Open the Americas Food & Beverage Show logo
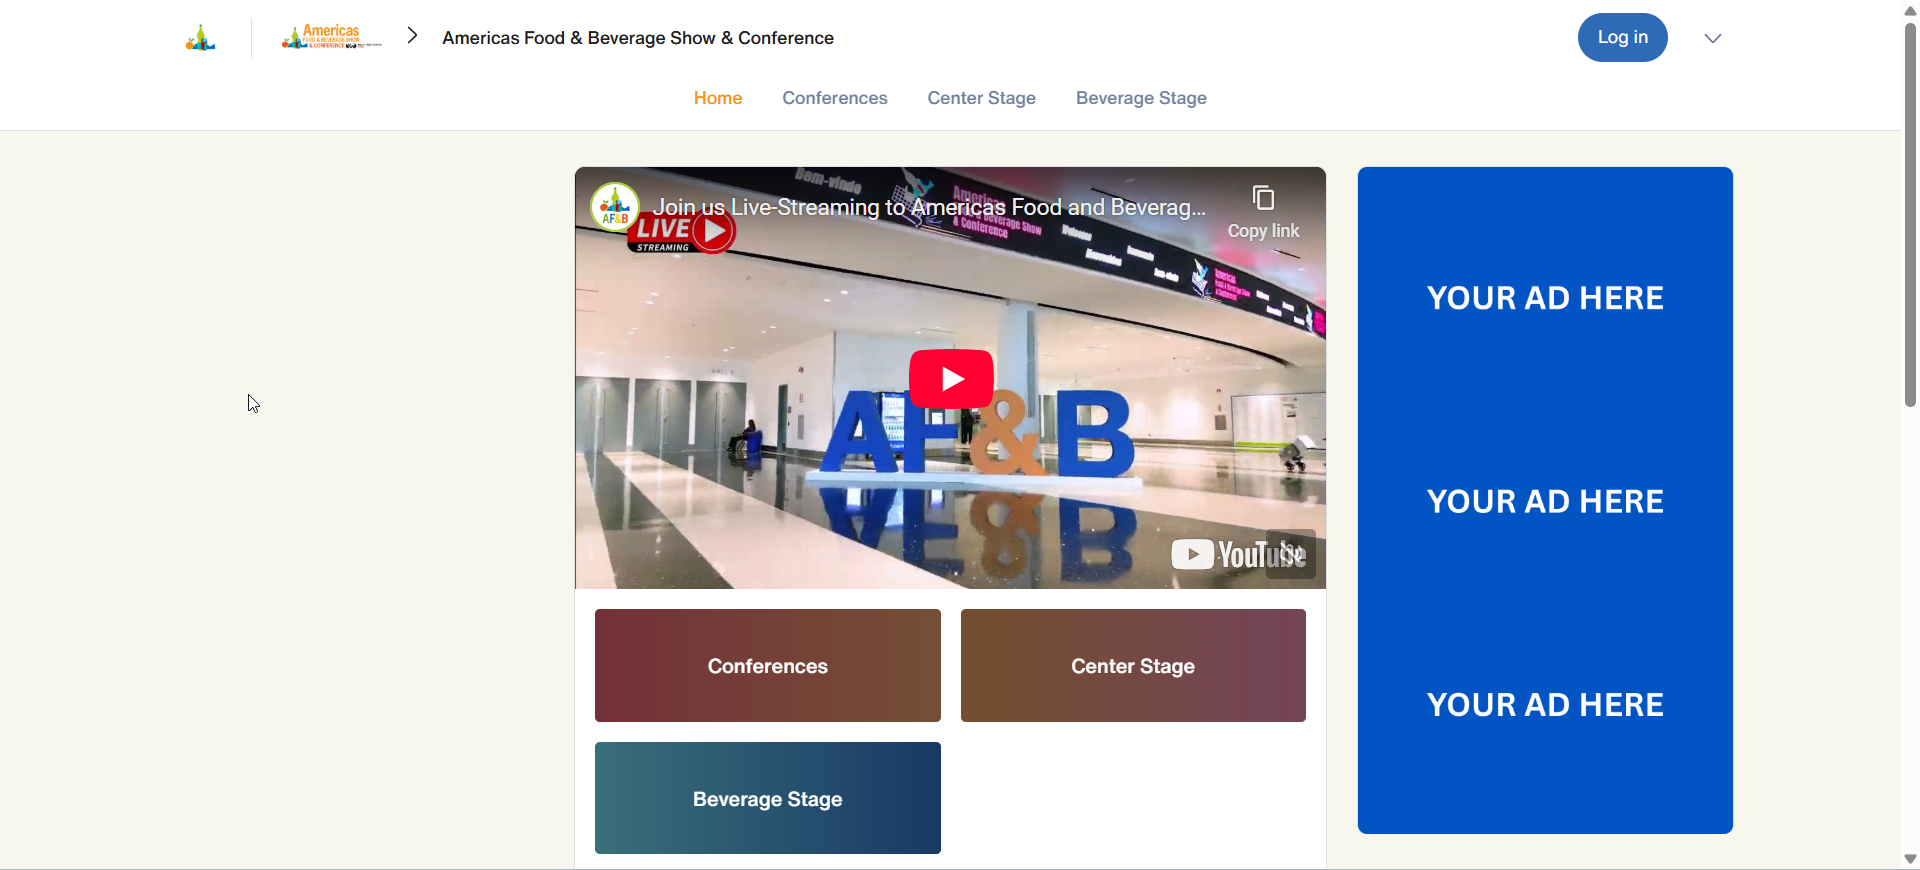 point(331,37)
